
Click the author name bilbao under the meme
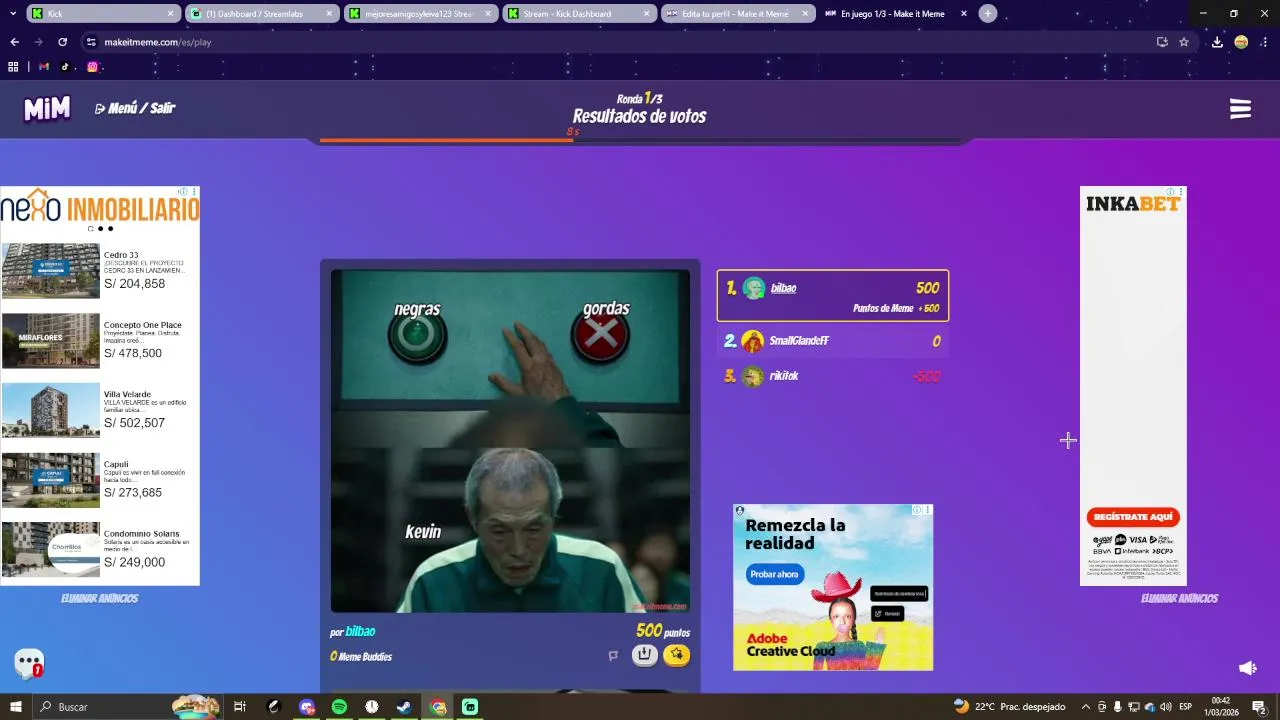(x=360, y=631)
